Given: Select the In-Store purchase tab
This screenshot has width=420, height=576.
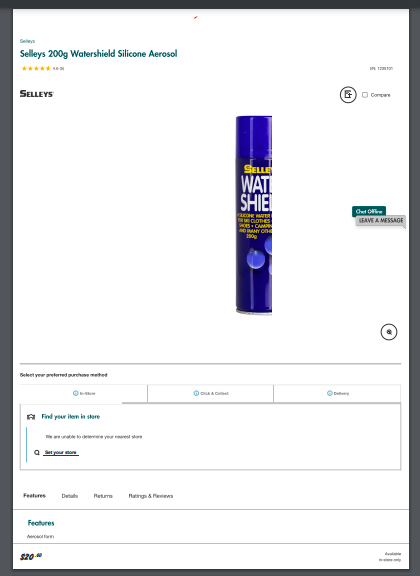Looking at the screenshot, I should [84, 393].
